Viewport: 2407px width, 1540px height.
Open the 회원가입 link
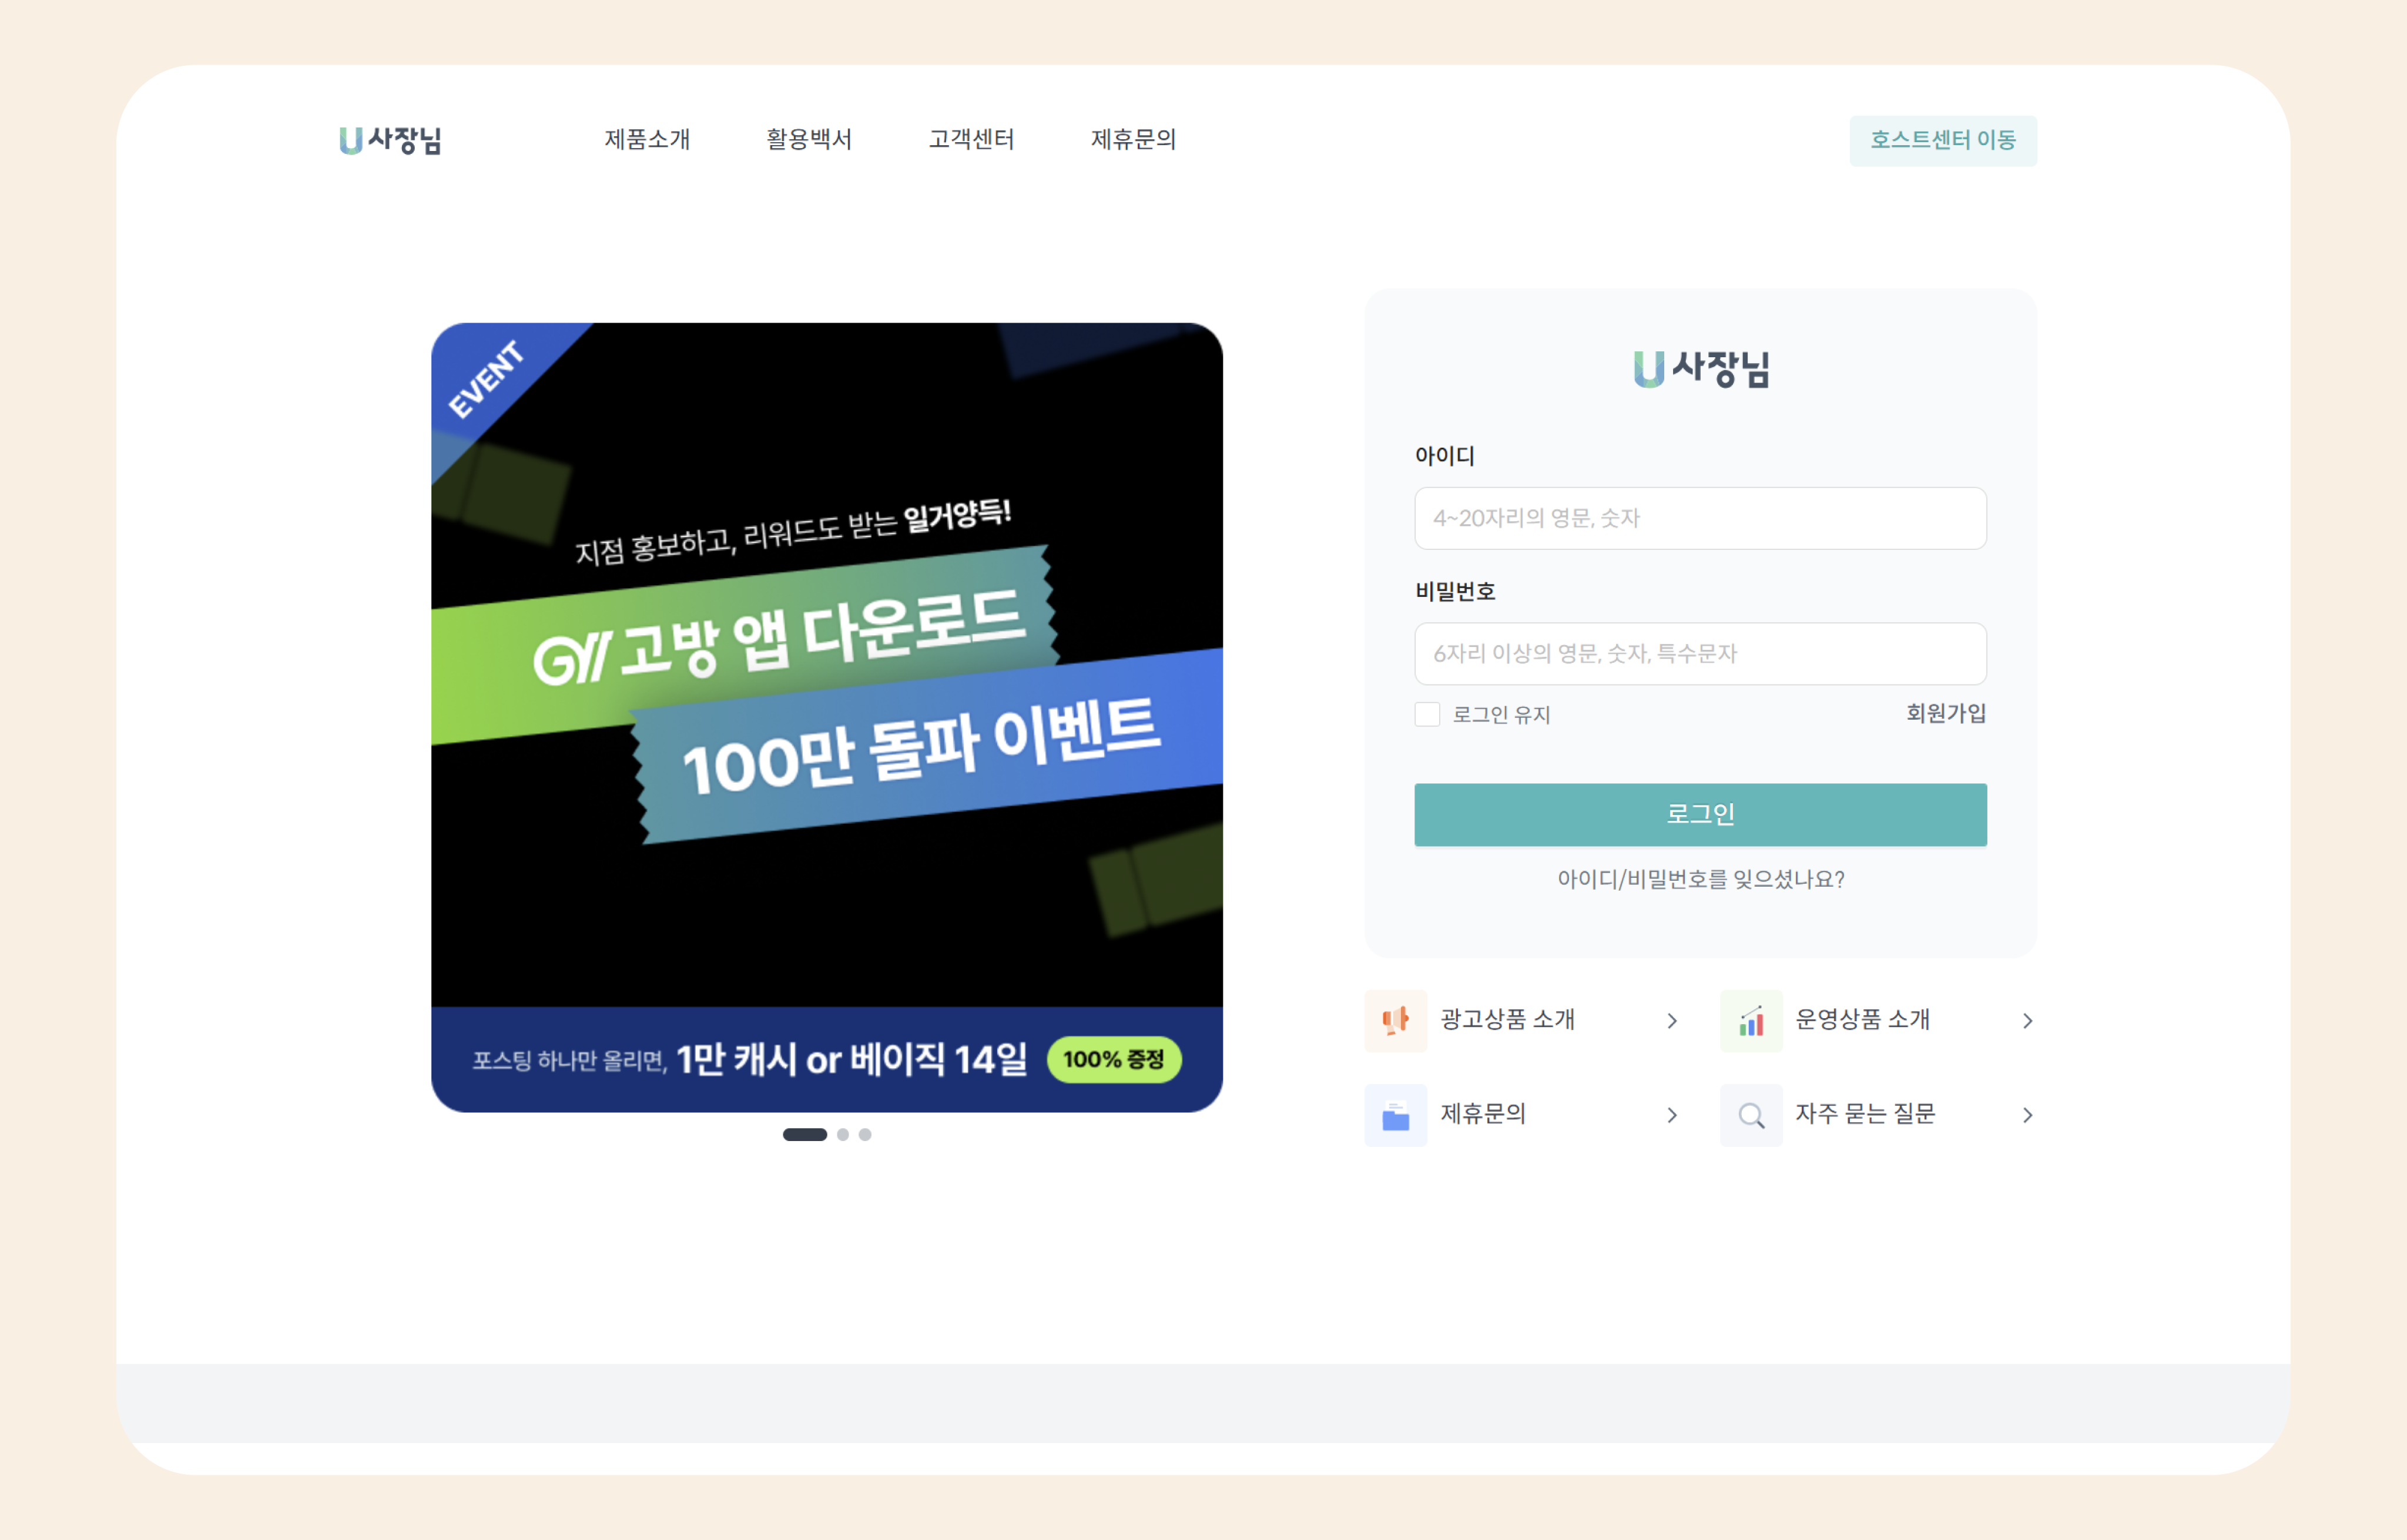[1945, 713]
